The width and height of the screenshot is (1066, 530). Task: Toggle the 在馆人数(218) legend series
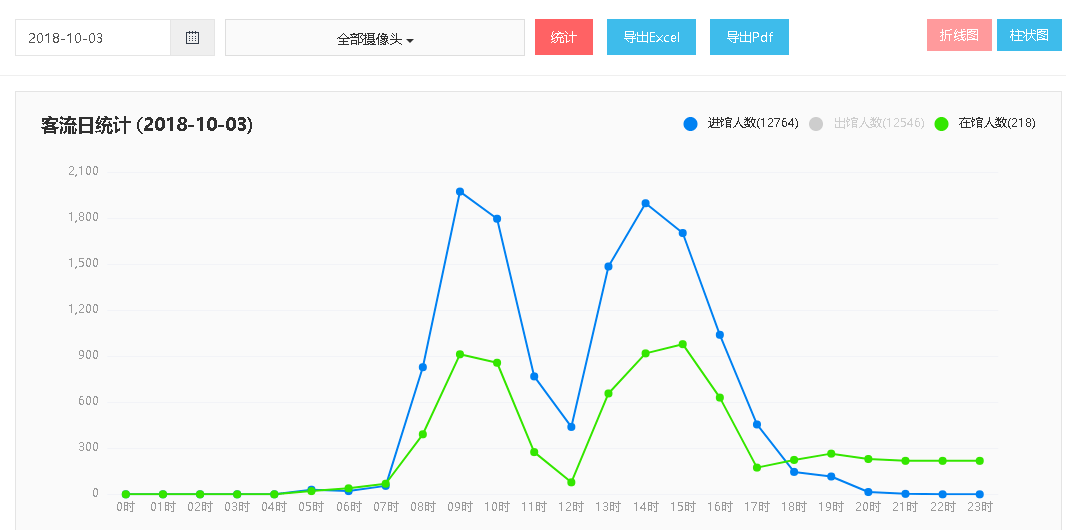tap(985, 123)
